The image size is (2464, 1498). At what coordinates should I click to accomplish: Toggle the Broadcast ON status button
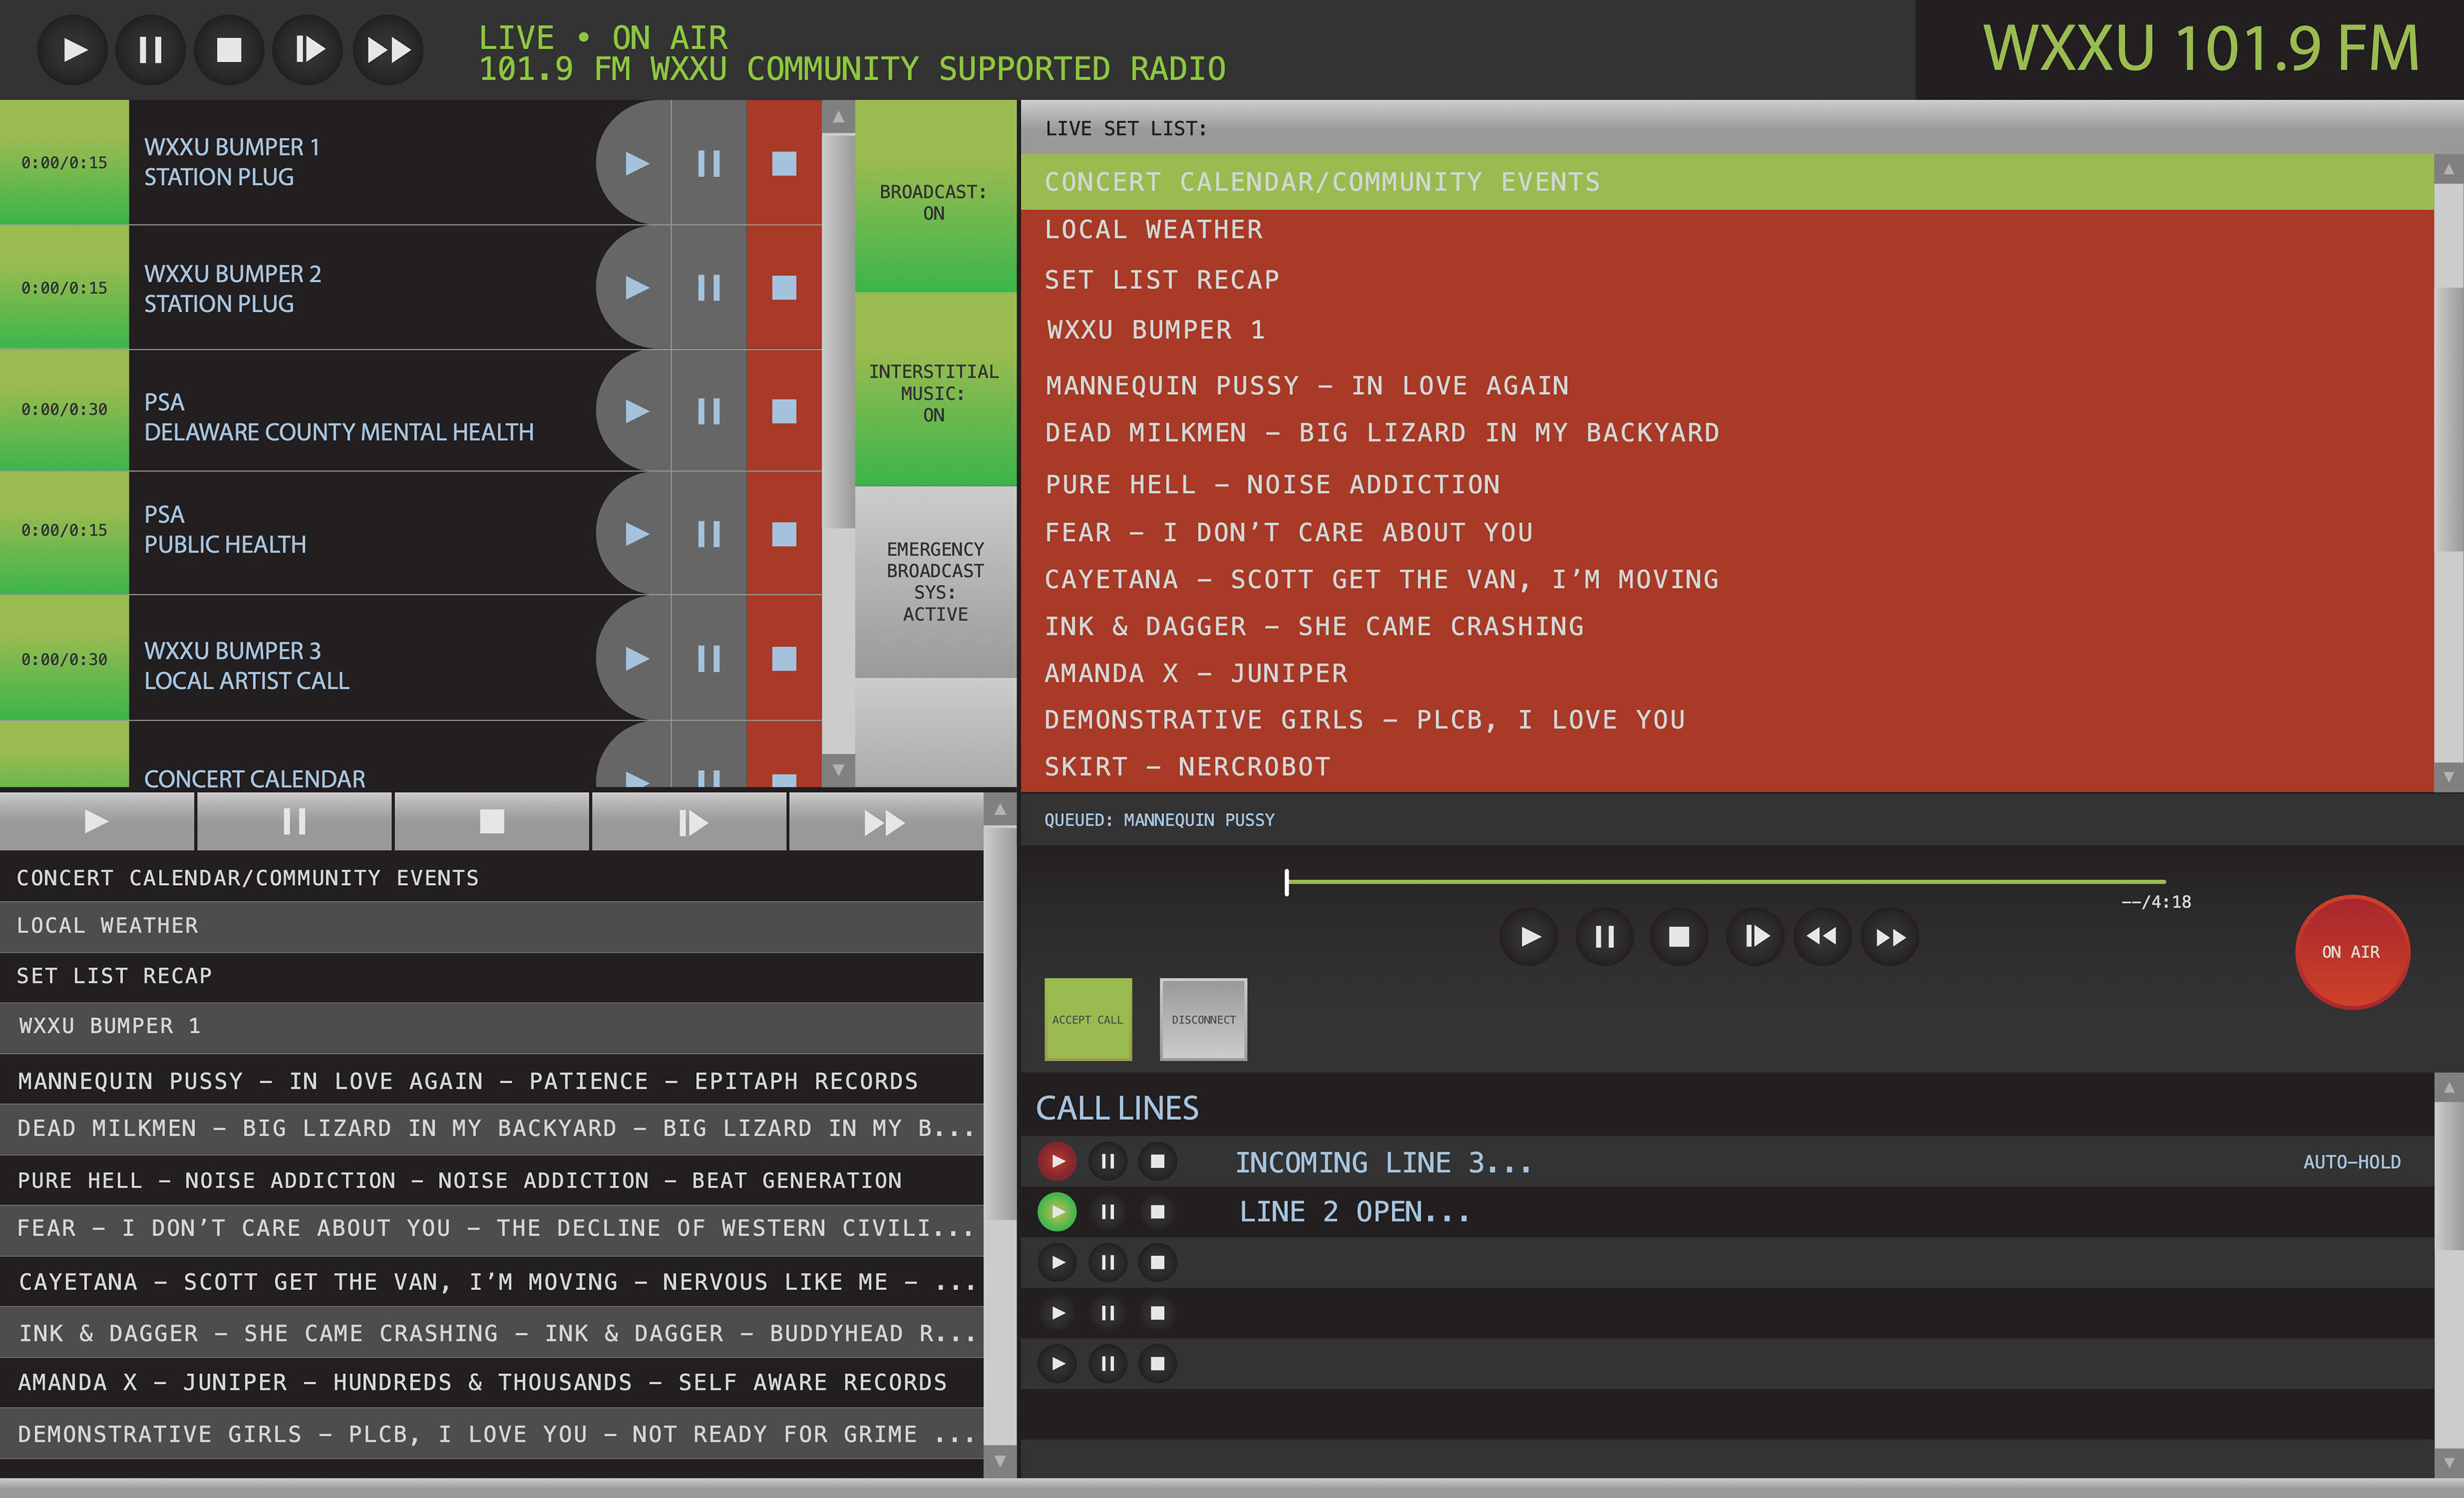coord(935,197)
